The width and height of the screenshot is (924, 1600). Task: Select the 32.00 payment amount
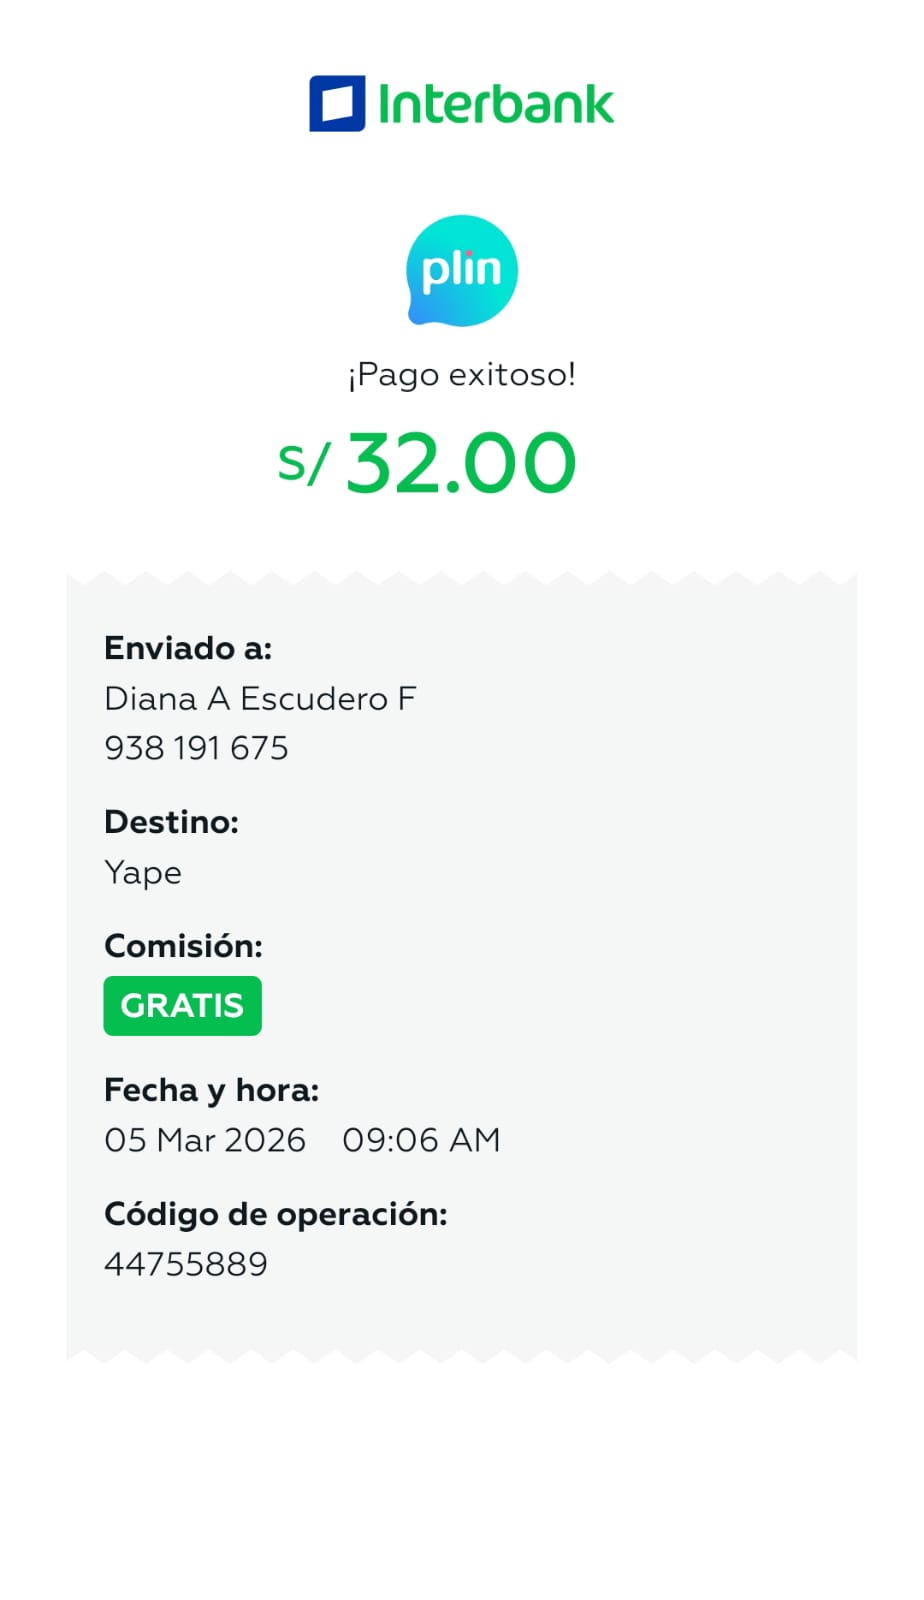pos(461,463)
